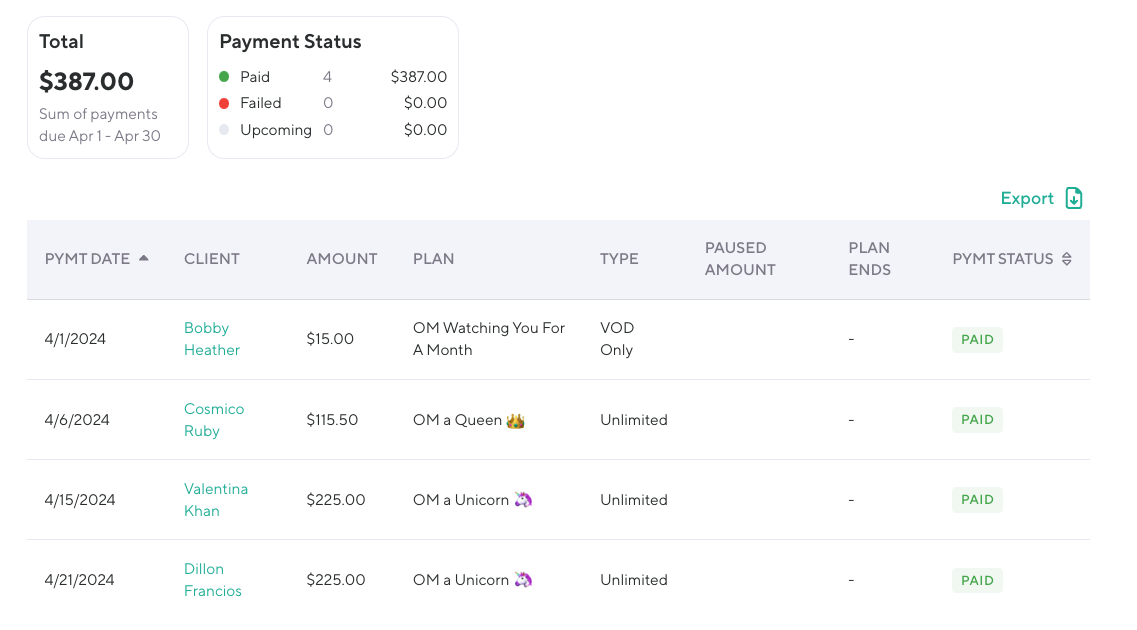Click PAID badge for the 4/6/2024 payment
The image size is (1137, 630).
pyautogui.click(x=976, y=420)
